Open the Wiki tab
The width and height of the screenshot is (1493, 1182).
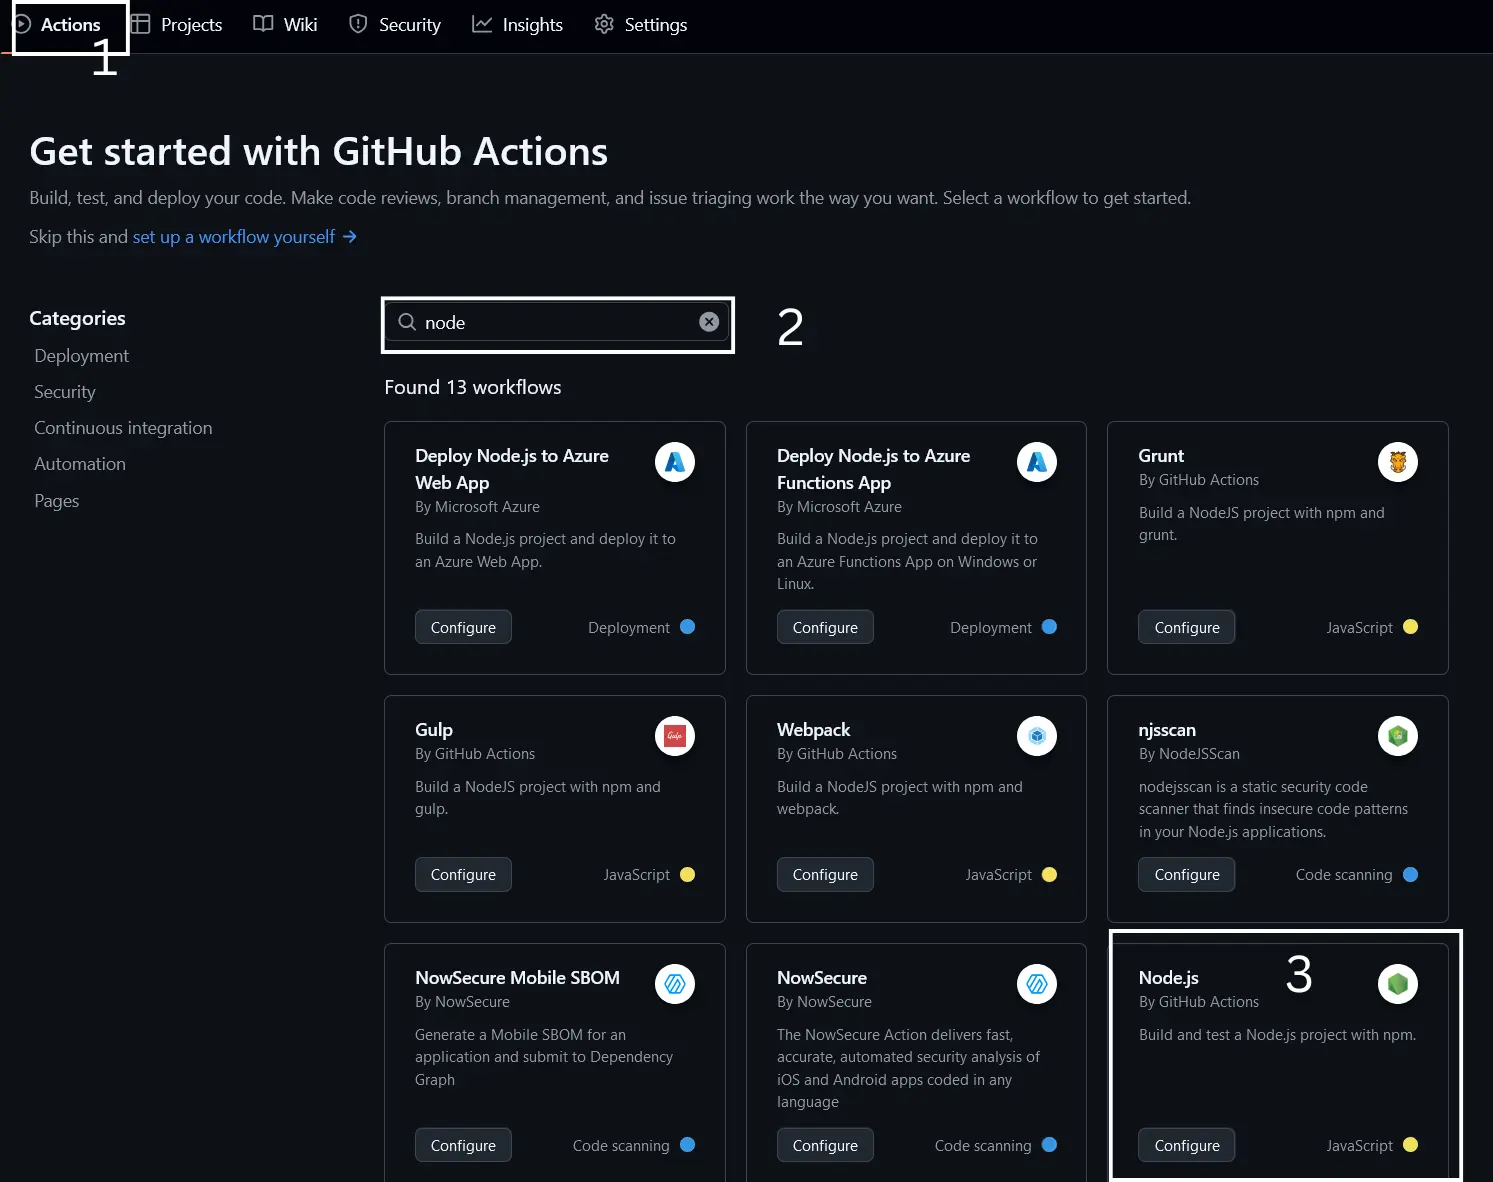click(285, 25)
